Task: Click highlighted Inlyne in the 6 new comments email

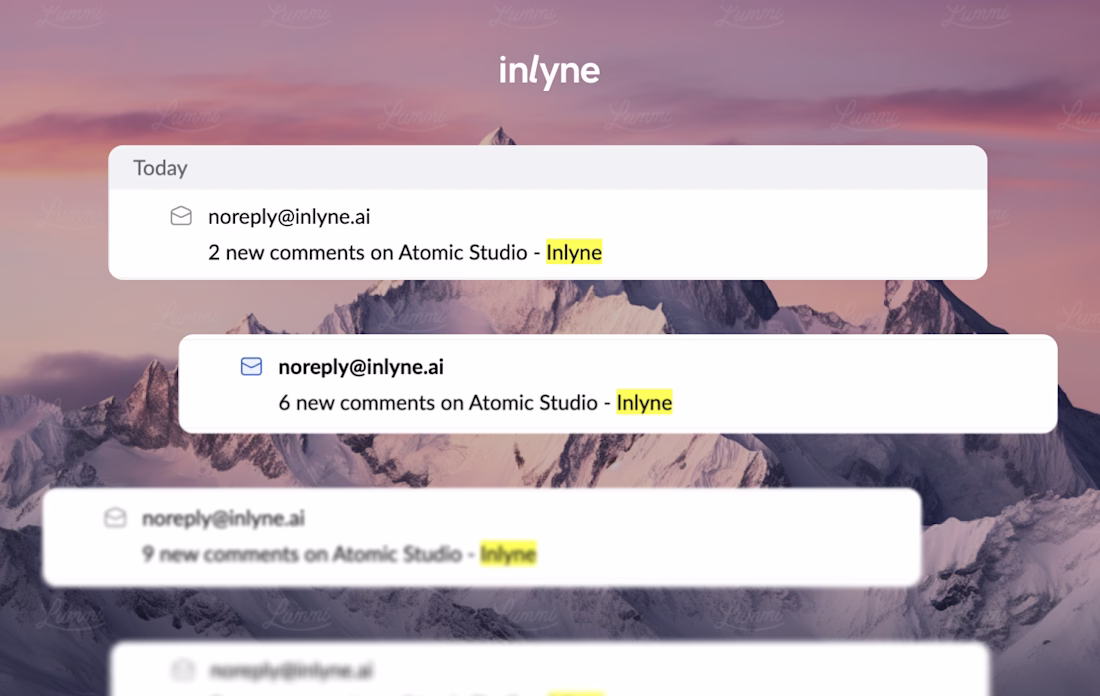Action: tap(644, 403)
